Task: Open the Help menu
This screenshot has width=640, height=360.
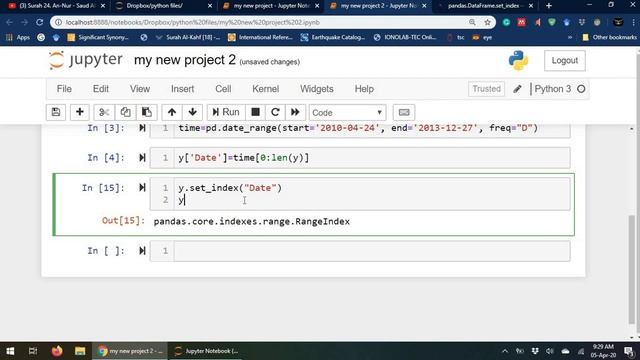Action: coord(364,89)
